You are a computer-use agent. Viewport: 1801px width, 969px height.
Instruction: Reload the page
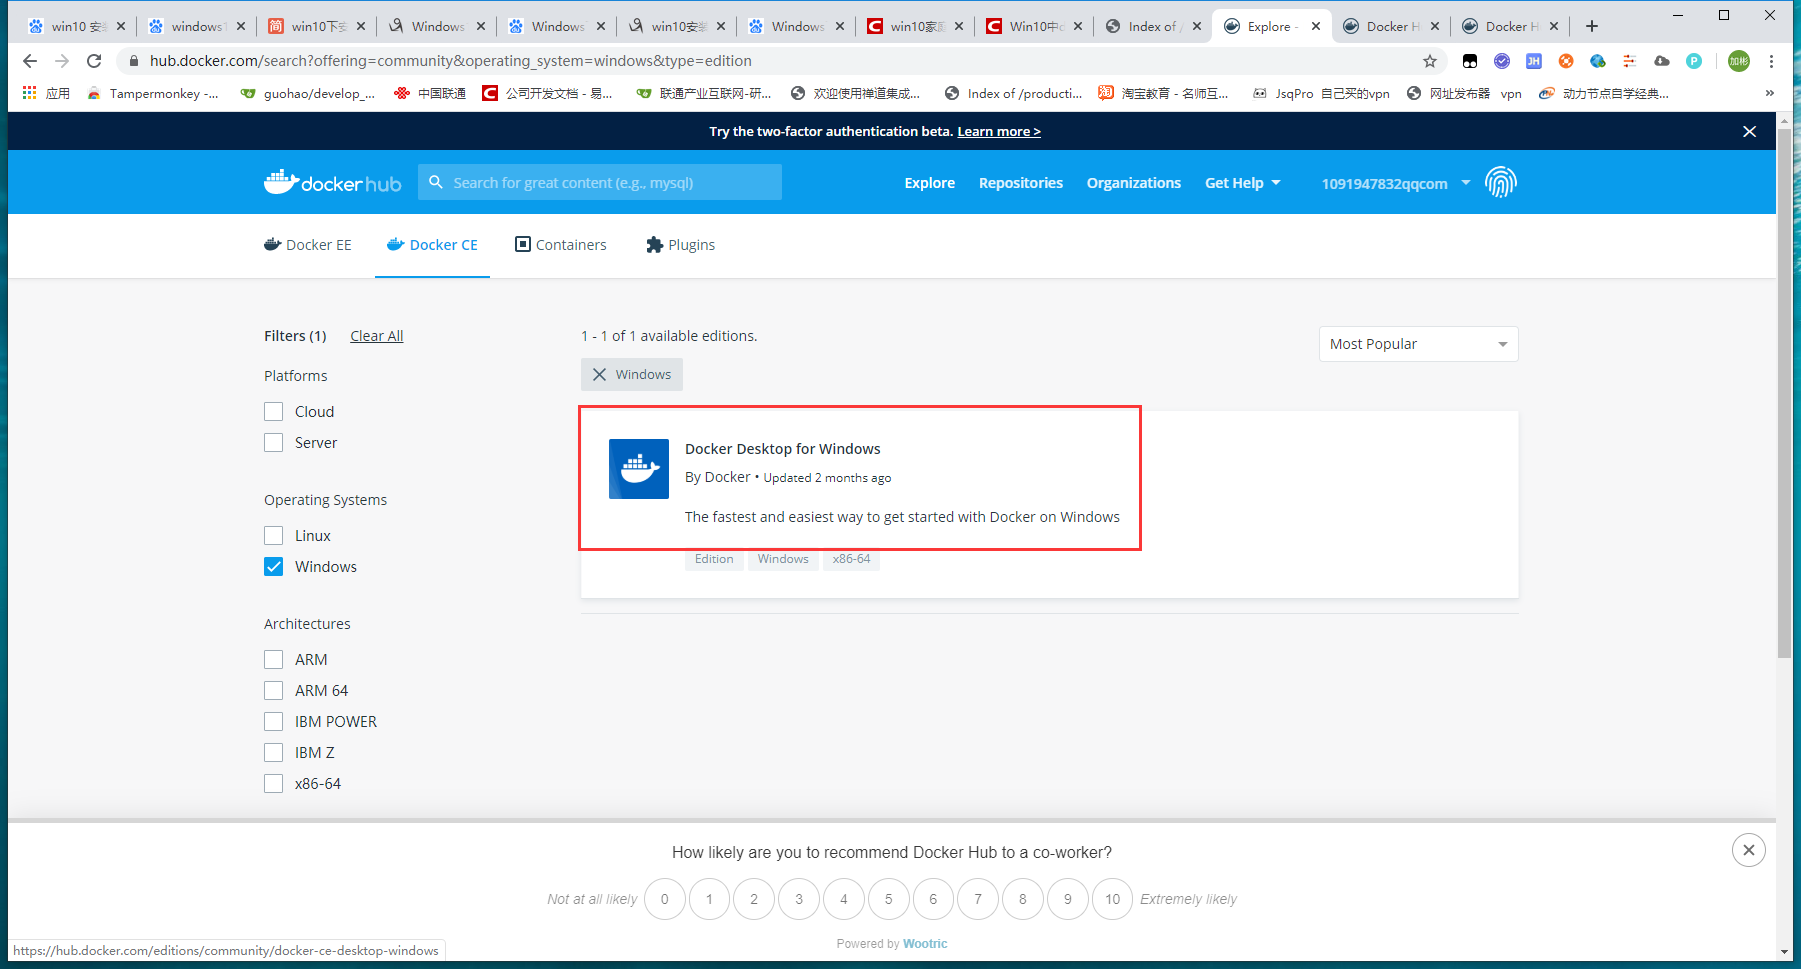tap(94, 61)
